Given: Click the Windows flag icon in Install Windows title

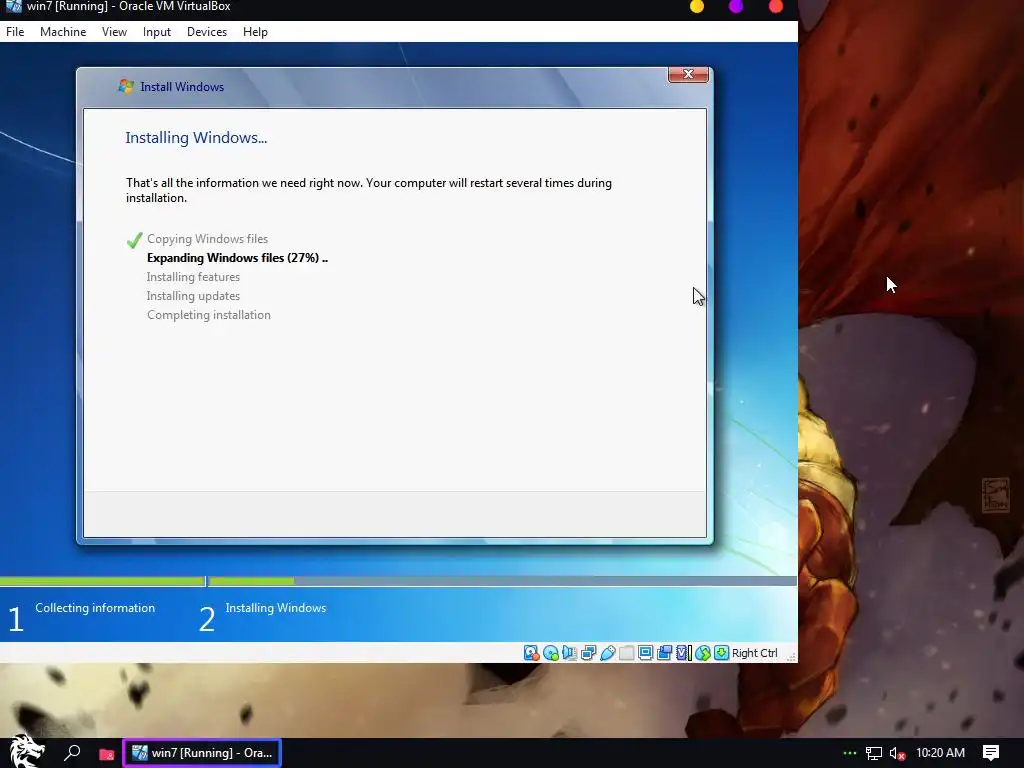Looking at the screenshot, I should click(x=125, y=86).
